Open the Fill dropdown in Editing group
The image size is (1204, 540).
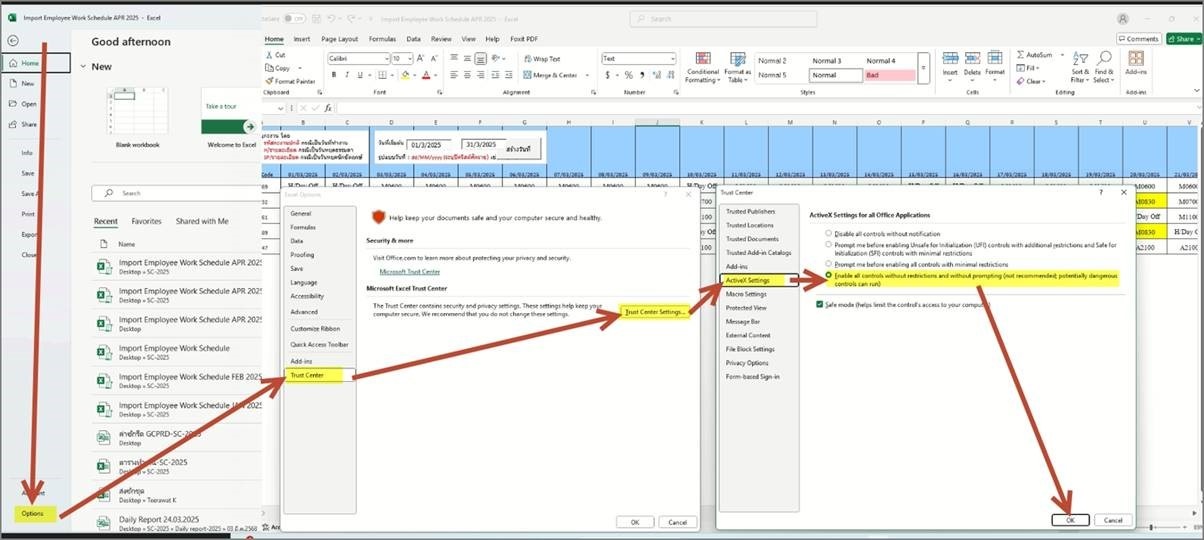(1029, 68)
